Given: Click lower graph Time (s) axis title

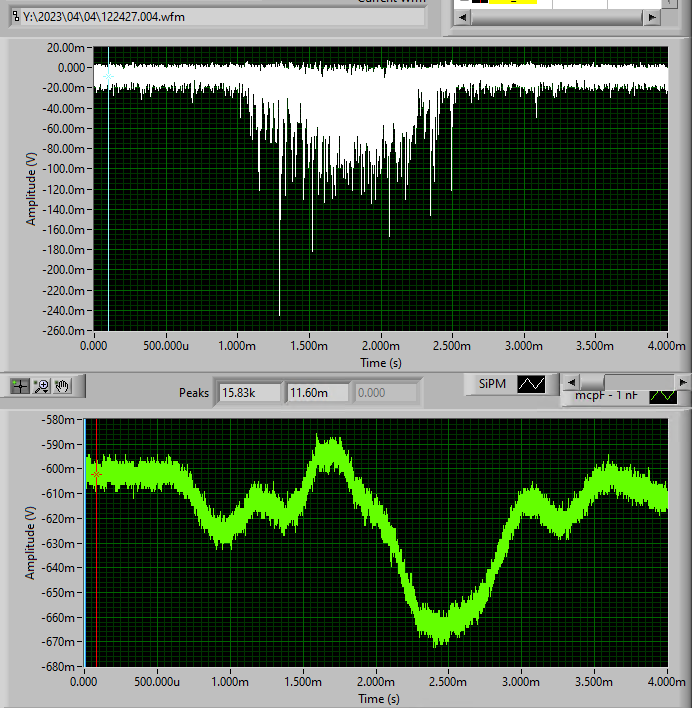Looking at the screenshot, I should (x=379, y=699).
